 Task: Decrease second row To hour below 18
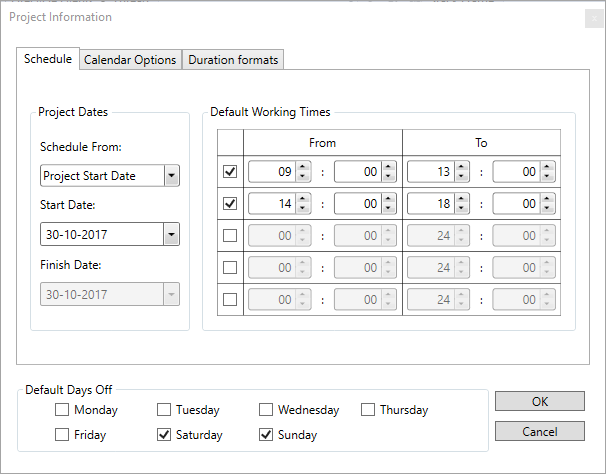(x=460, y=210)
